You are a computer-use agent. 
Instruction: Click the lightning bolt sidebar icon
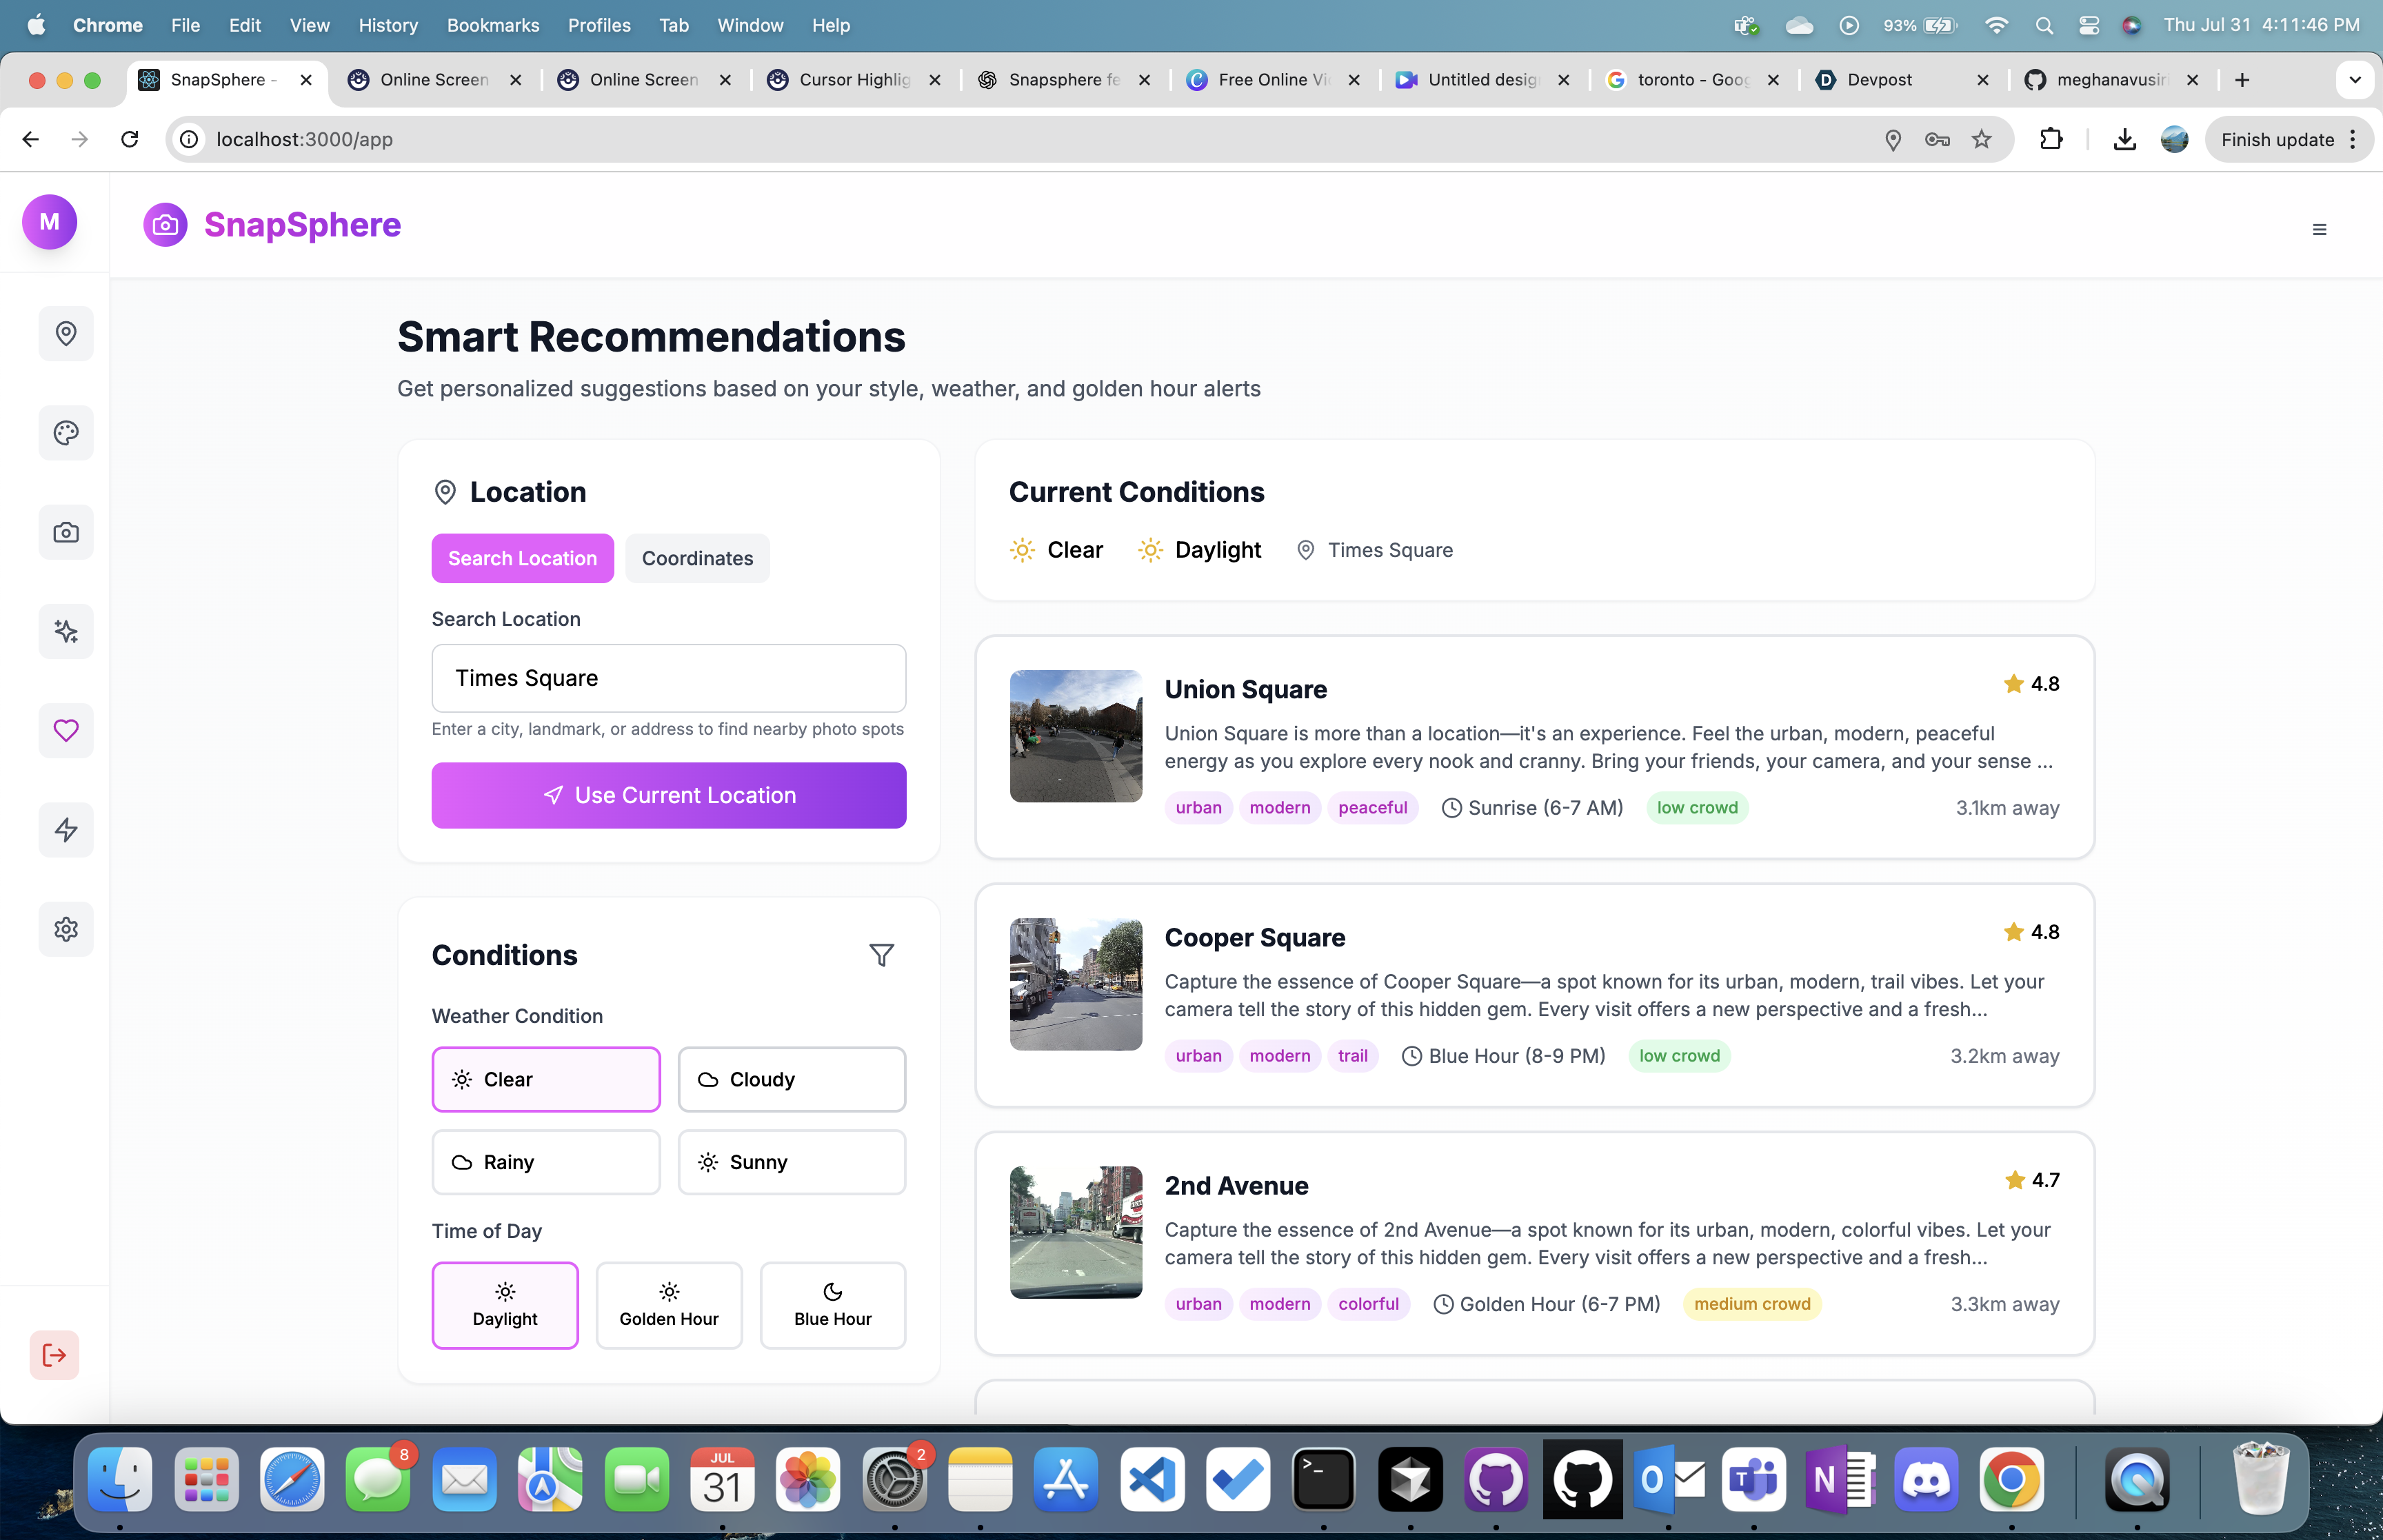(66, 829)
